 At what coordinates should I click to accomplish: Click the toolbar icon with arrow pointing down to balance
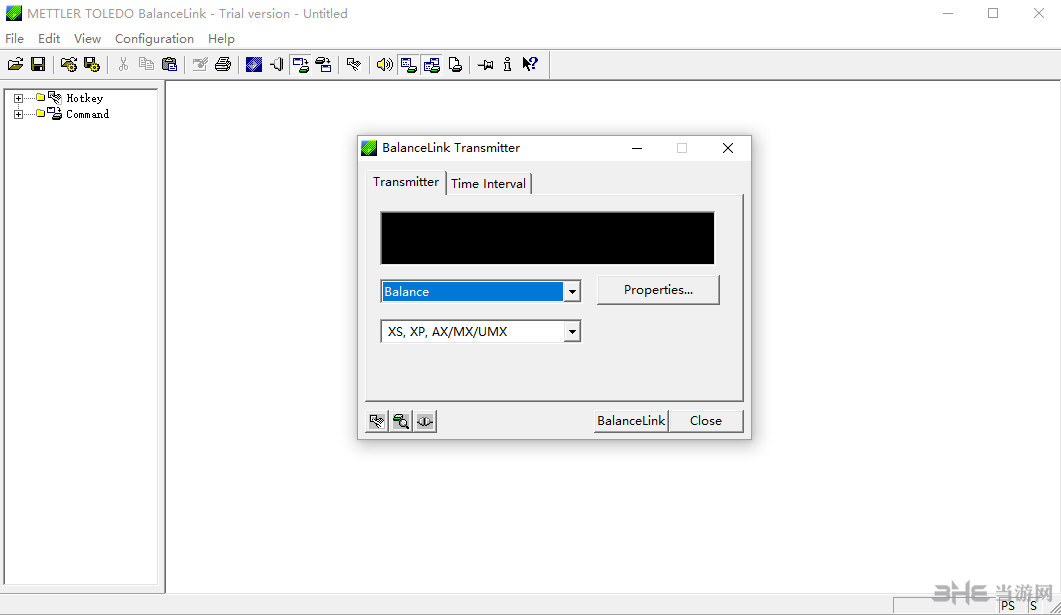click(x=300, y=64)
